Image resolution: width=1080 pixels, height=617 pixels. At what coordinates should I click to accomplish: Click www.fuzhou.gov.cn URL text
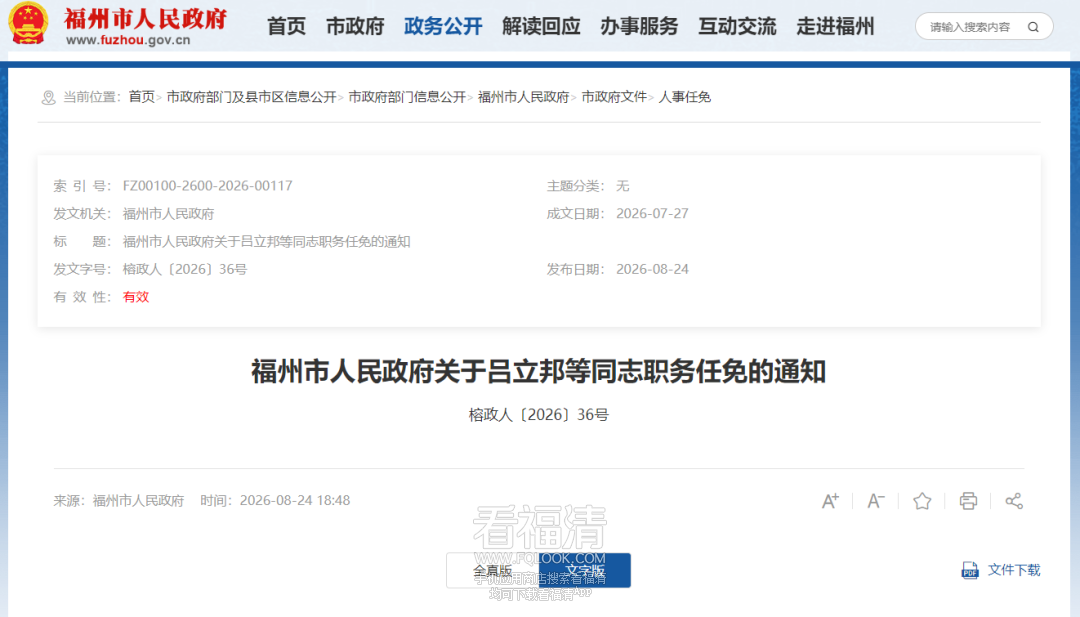pos(128,40)
